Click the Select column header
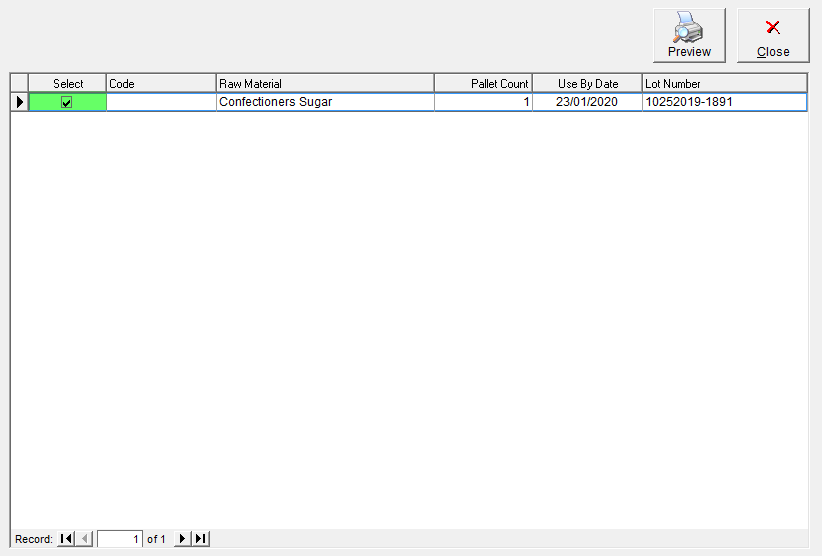Image resolution: width=822 pixels, height=556 pixels. point(68,84)
